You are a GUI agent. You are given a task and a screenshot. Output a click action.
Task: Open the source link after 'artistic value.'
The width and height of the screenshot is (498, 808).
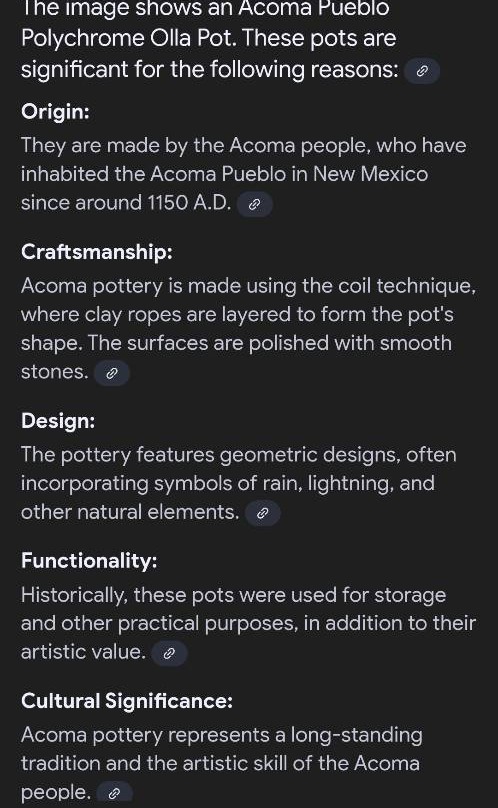pos(169,653)
